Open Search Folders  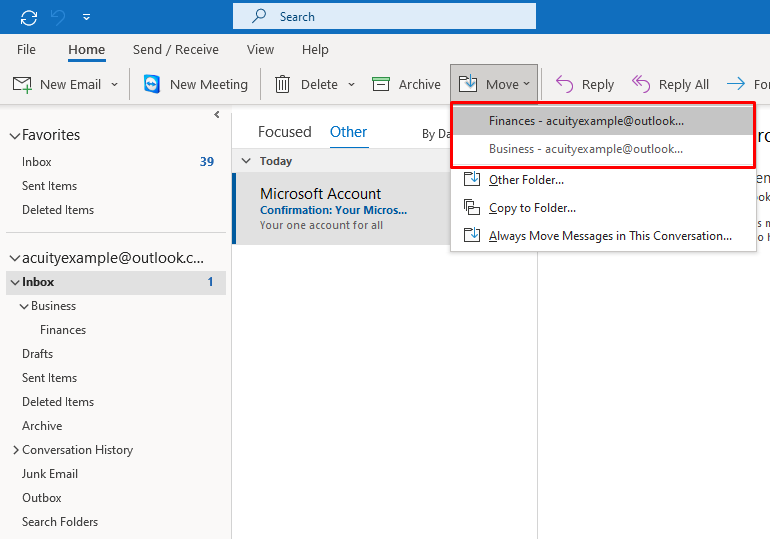tap(60, 522)
